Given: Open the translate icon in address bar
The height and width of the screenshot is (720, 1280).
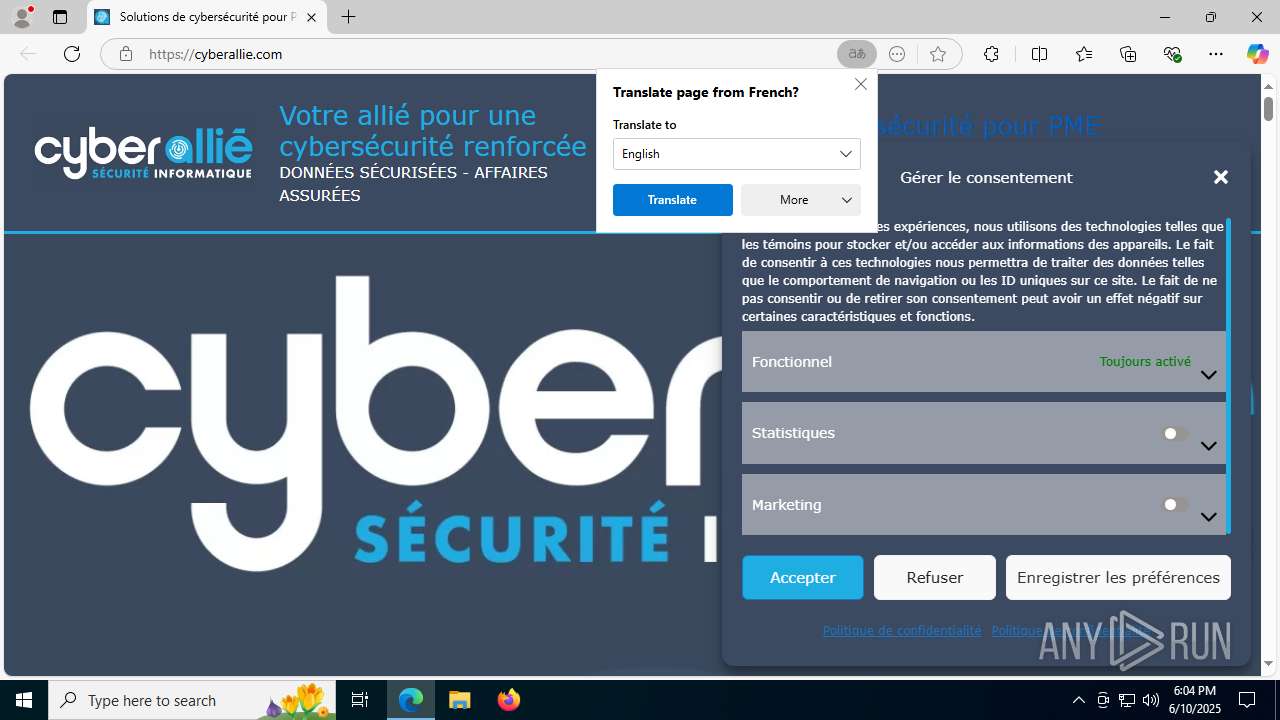Looking at the screenshot, I should pyautogui.click(x=857, y=54).
